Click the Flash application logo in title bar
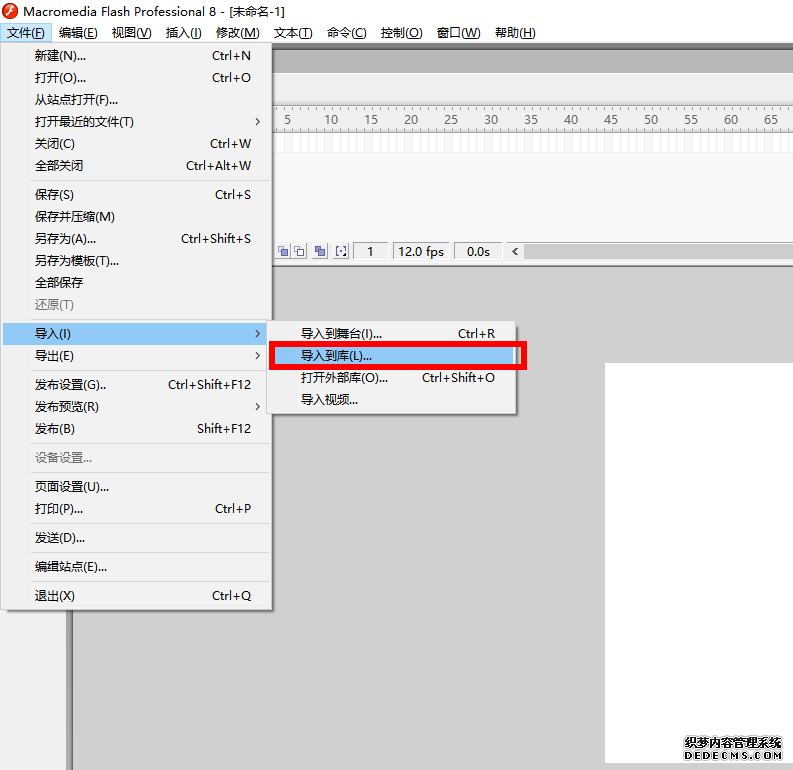Screen dimensions: 793x770 tap(11, 11)
